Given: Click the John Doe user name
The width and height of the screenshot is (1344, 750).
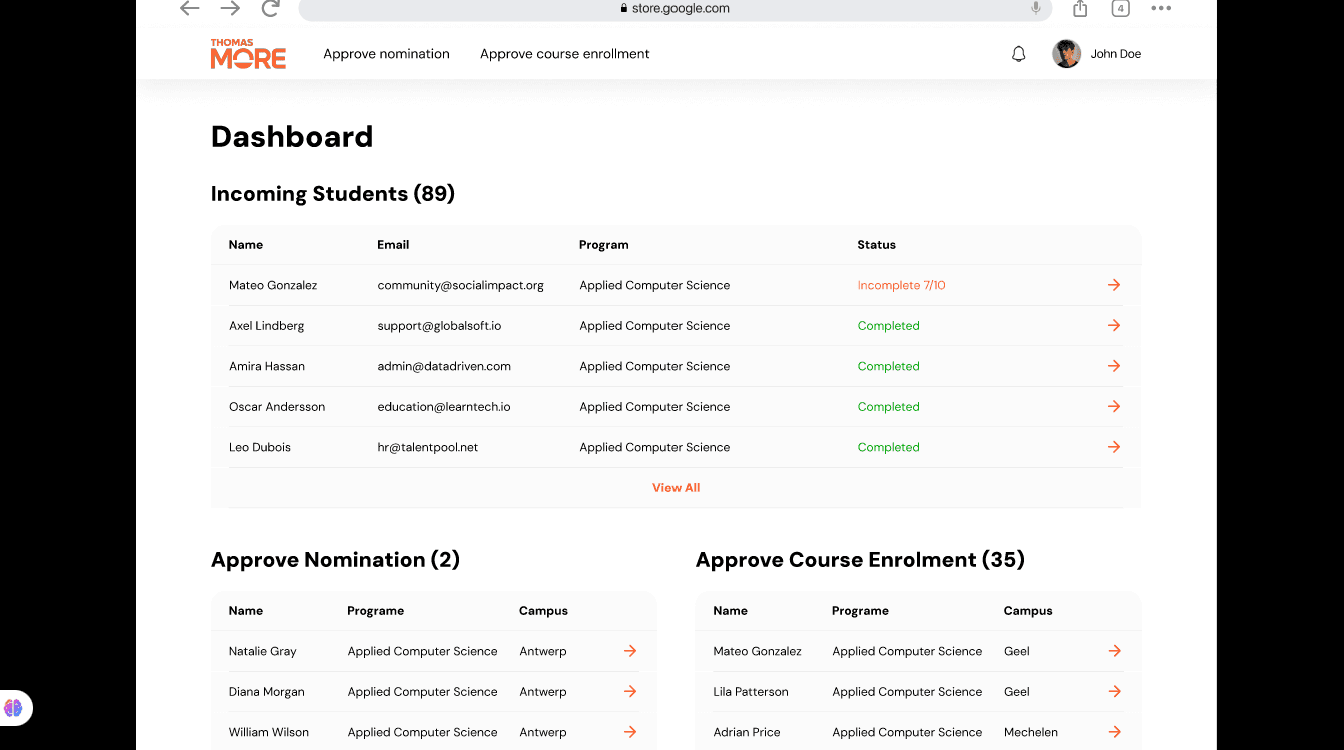Looking at the screenshot, I should 1116,54.
